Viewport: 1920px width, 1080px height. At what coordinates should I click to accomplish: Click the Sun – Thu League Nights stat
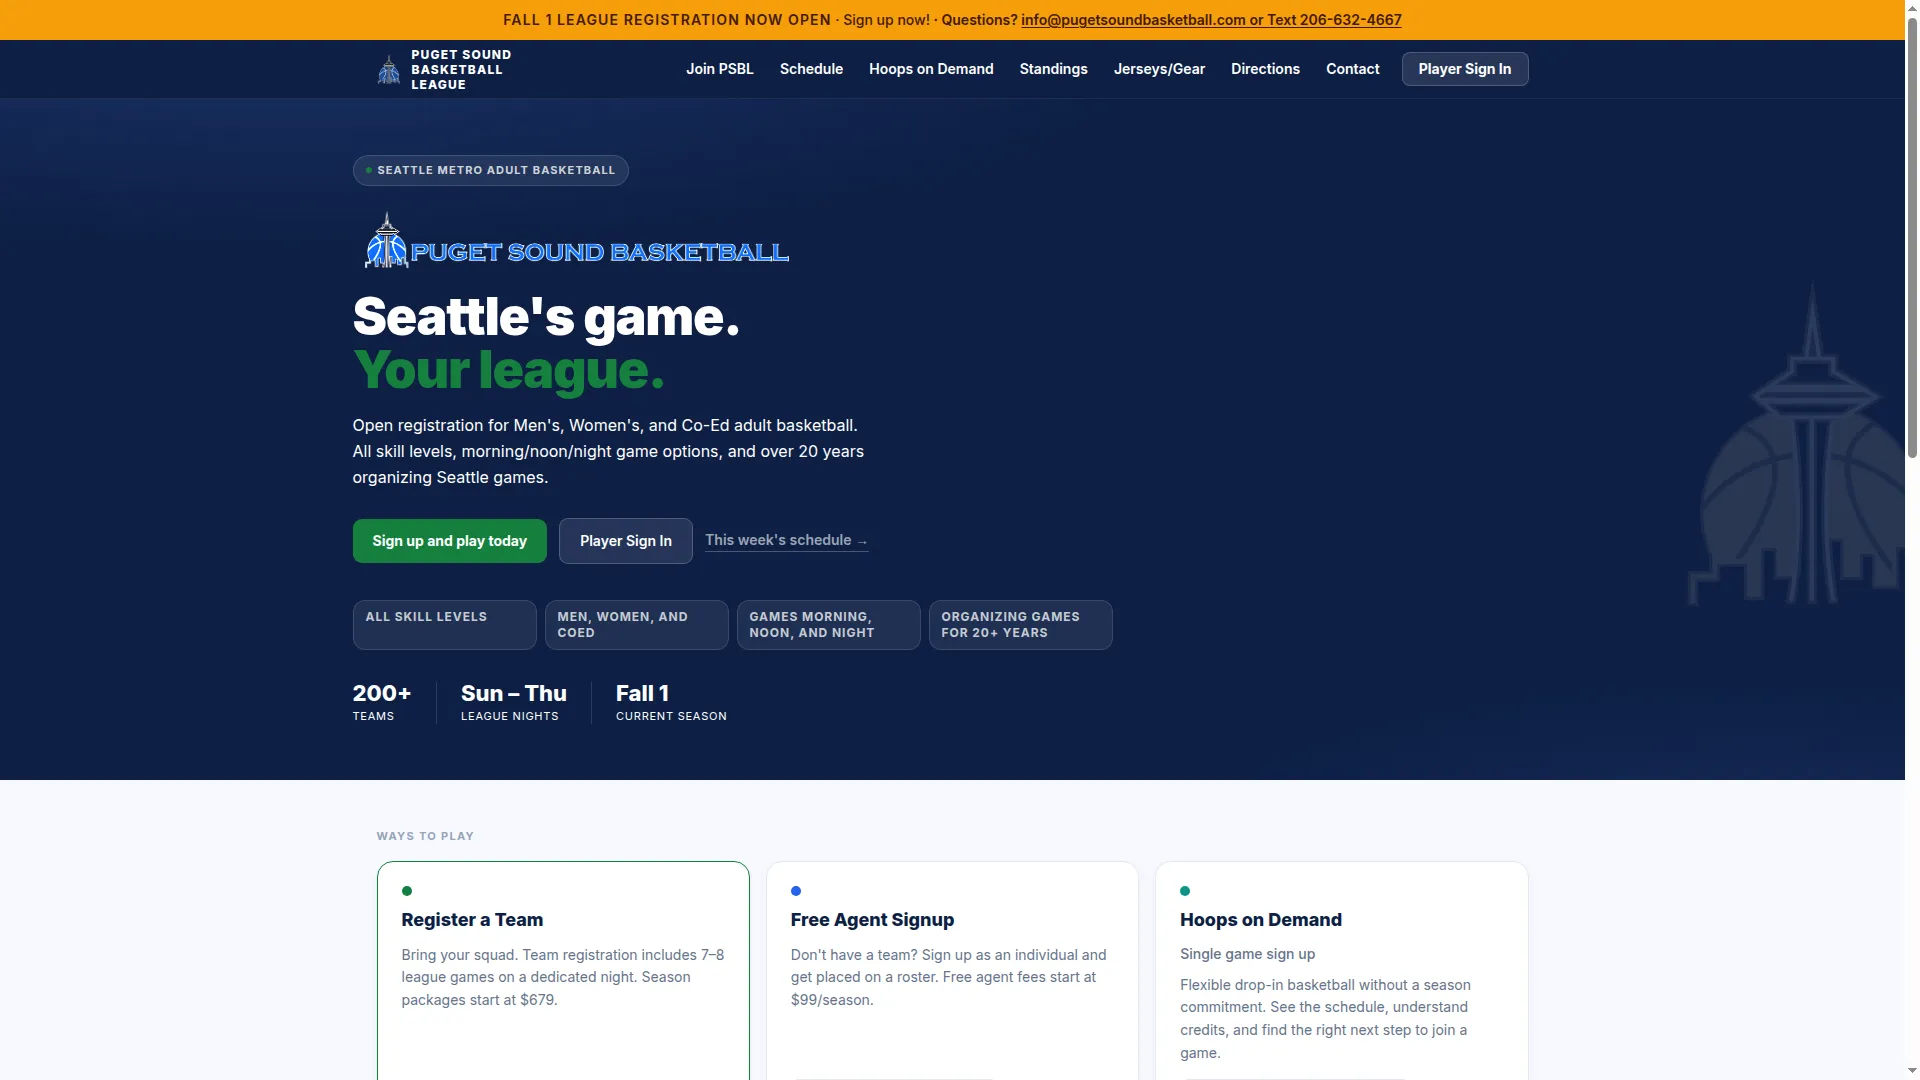pyautogui.click(x=513, y=702)
